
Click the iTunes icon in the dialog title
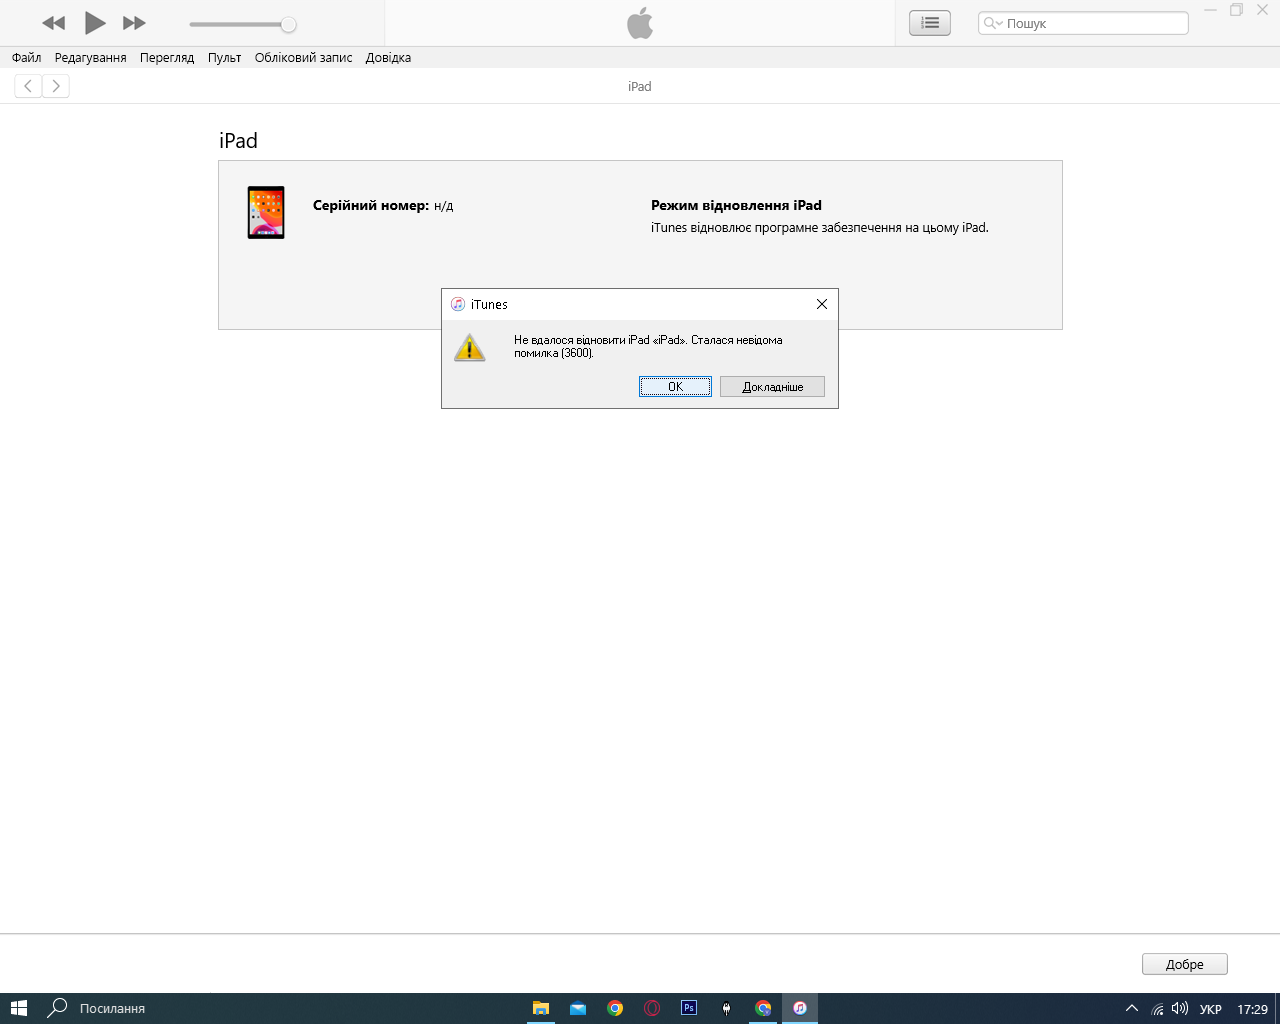[458, 304]
